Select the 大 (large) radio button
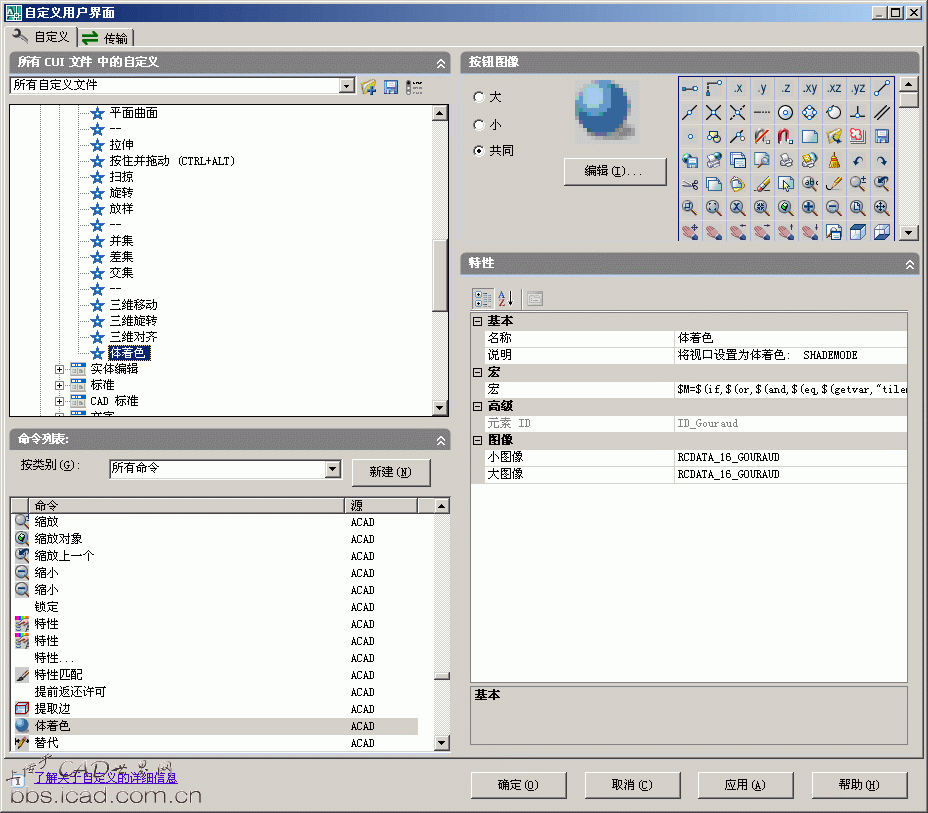The height and width of the screenshot is (813, 928). coord(480,97)
